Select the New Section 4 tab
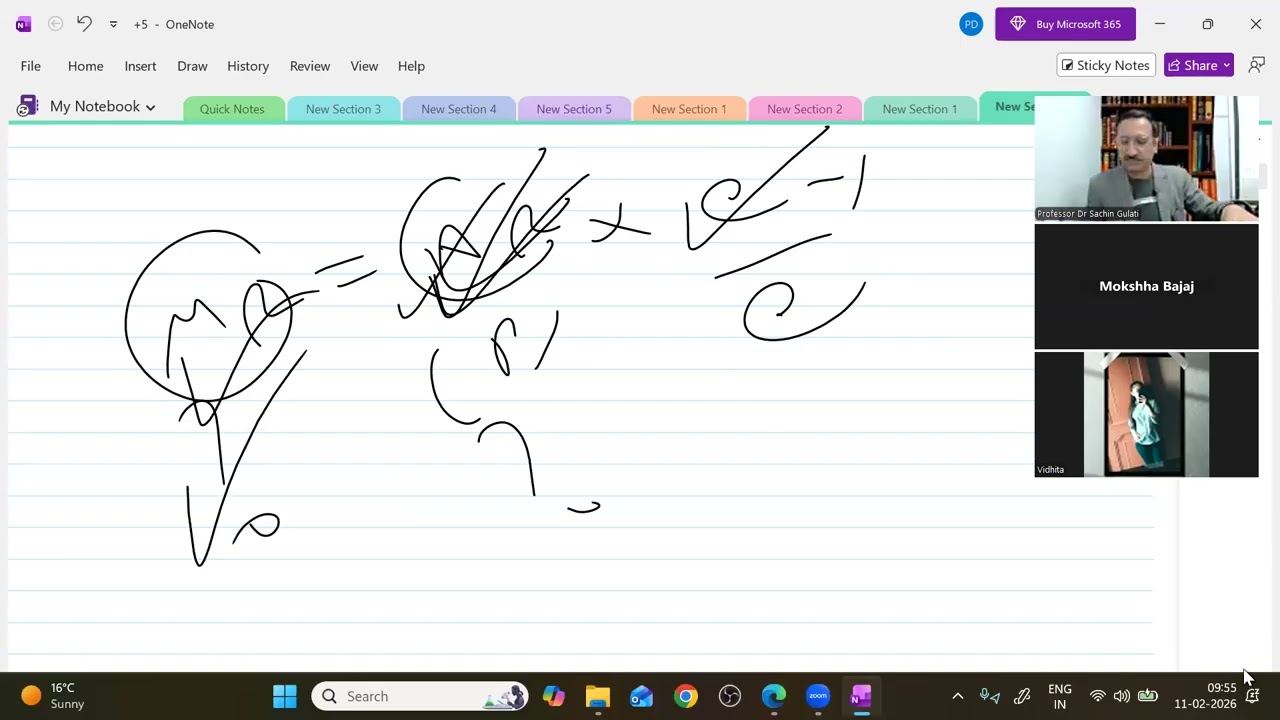 pyautogui.click(x=458, y=109)
